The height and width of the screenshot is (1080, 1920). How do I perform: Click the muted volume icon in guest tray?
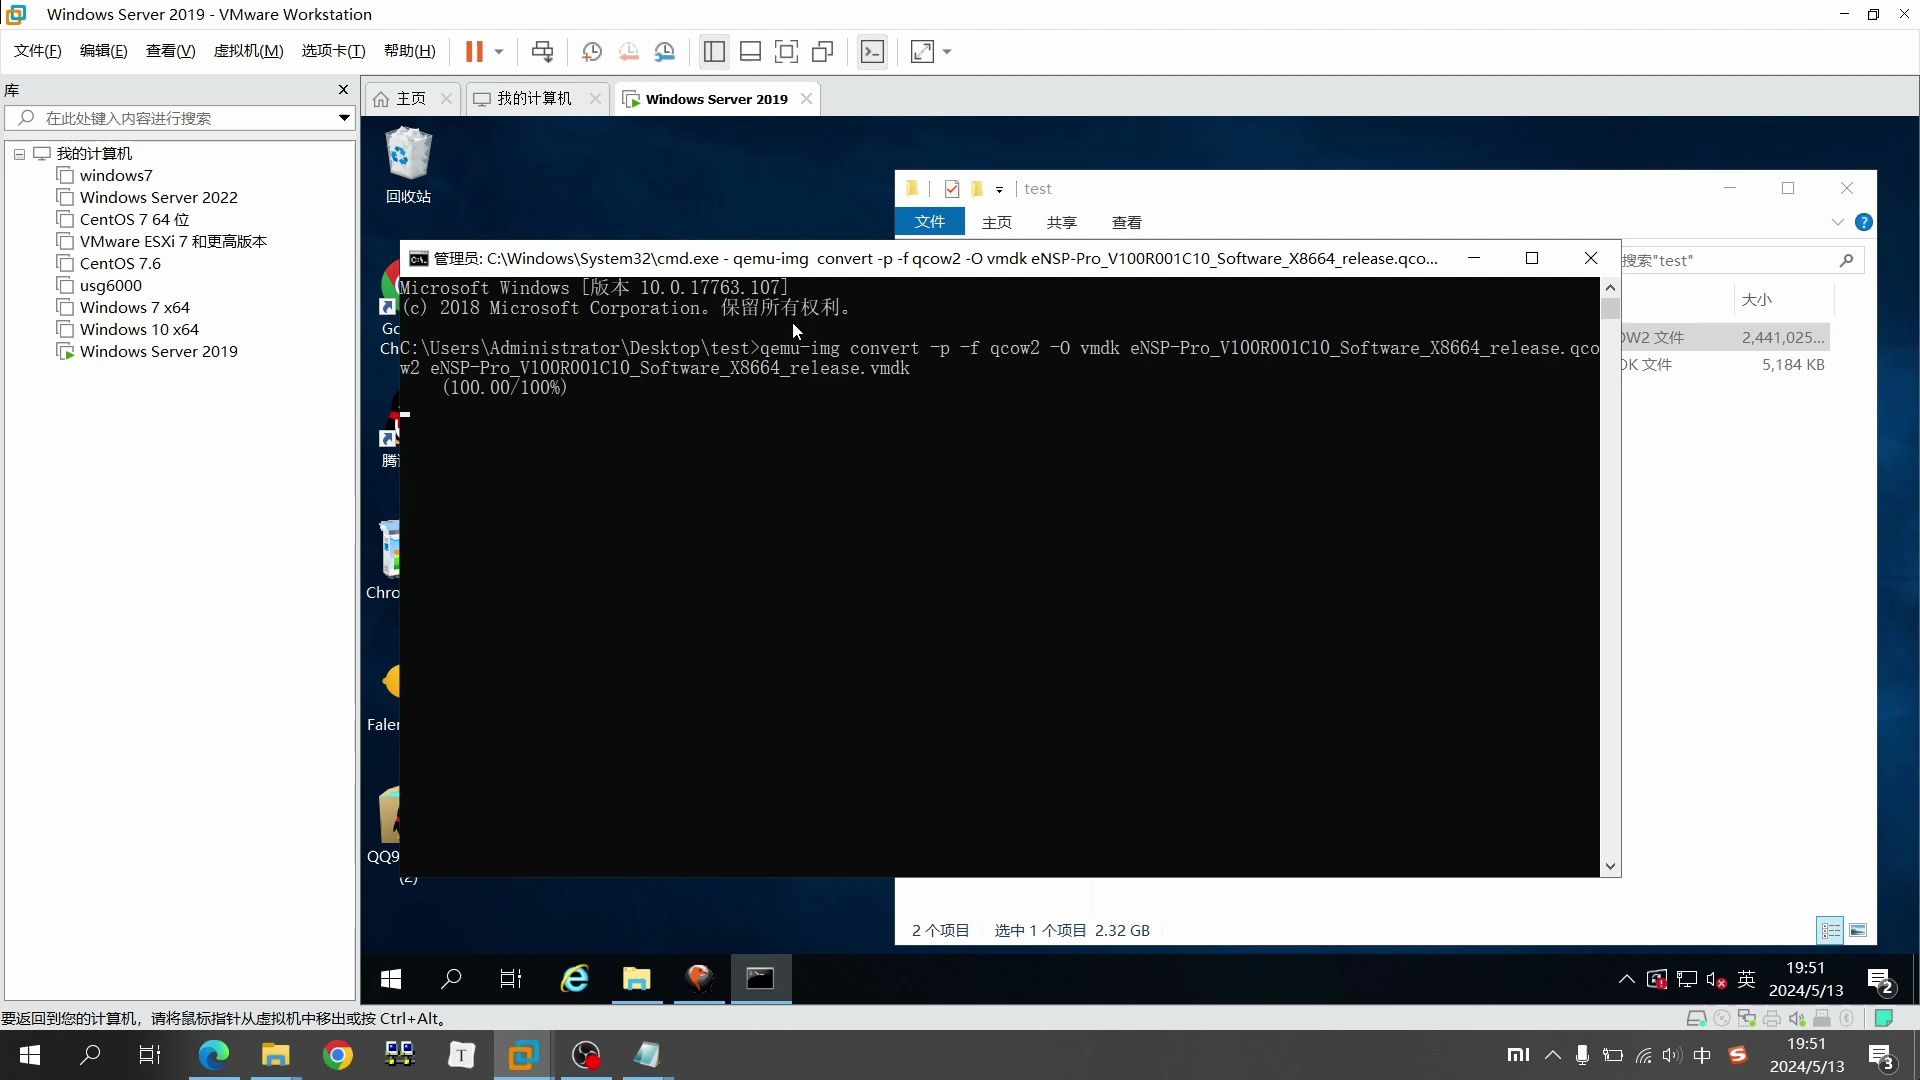coord(1716,979)
